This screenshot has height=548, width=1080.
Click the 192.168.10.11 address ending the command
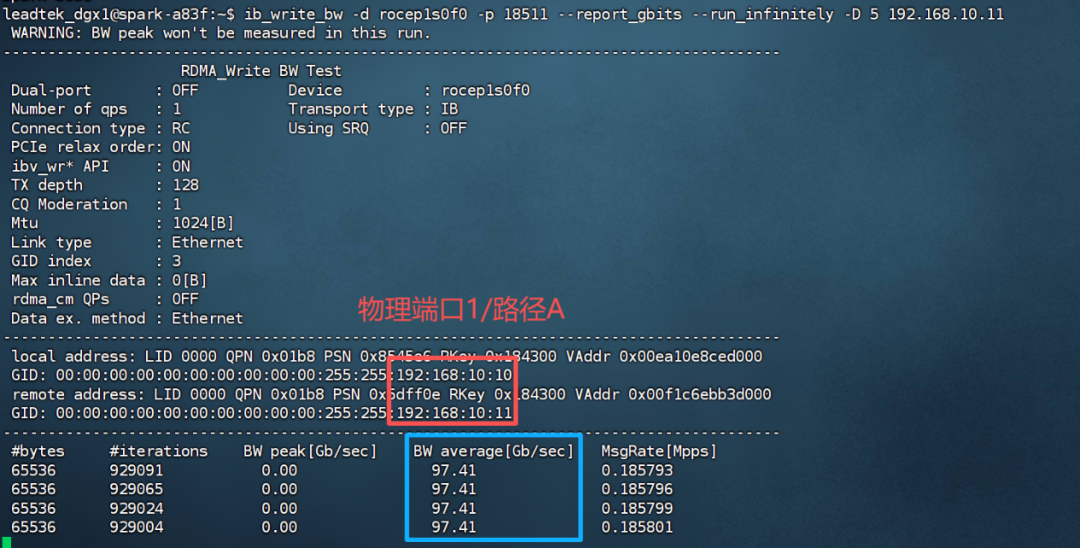pyautogui.click(x=945, y=14)
